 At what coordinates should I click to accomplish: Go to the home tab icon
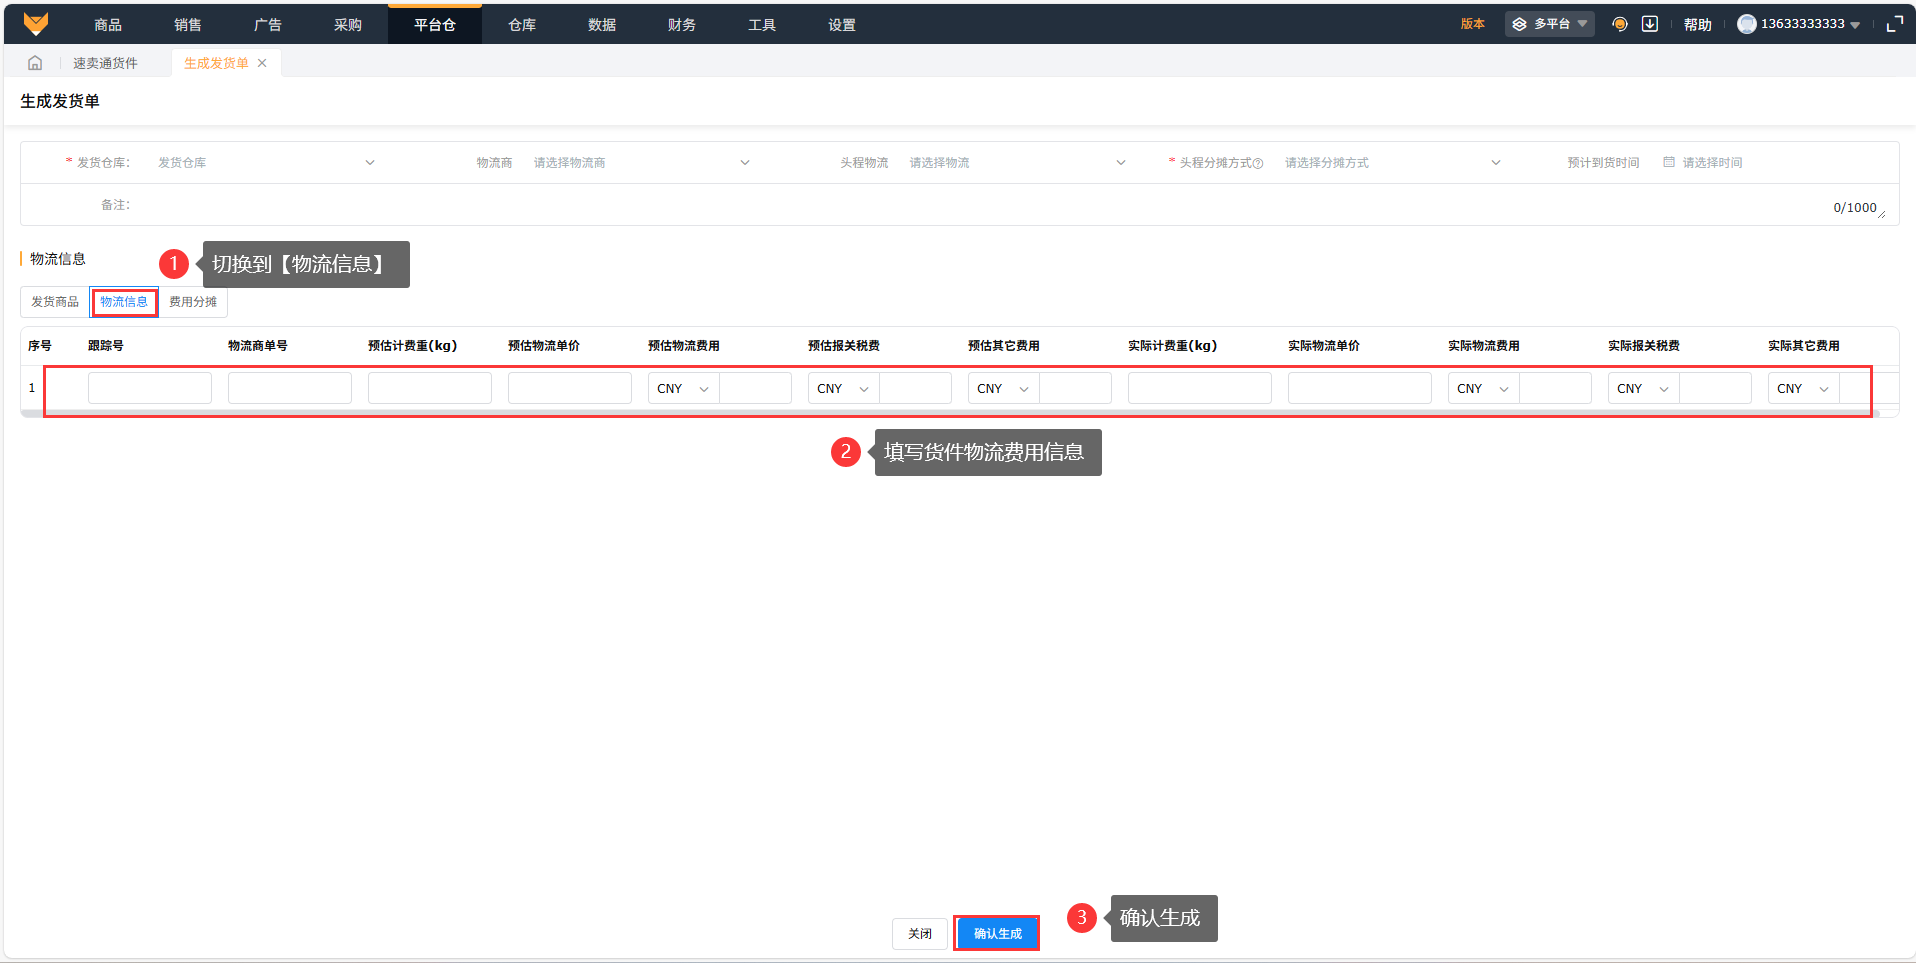(x=35, y=63)
